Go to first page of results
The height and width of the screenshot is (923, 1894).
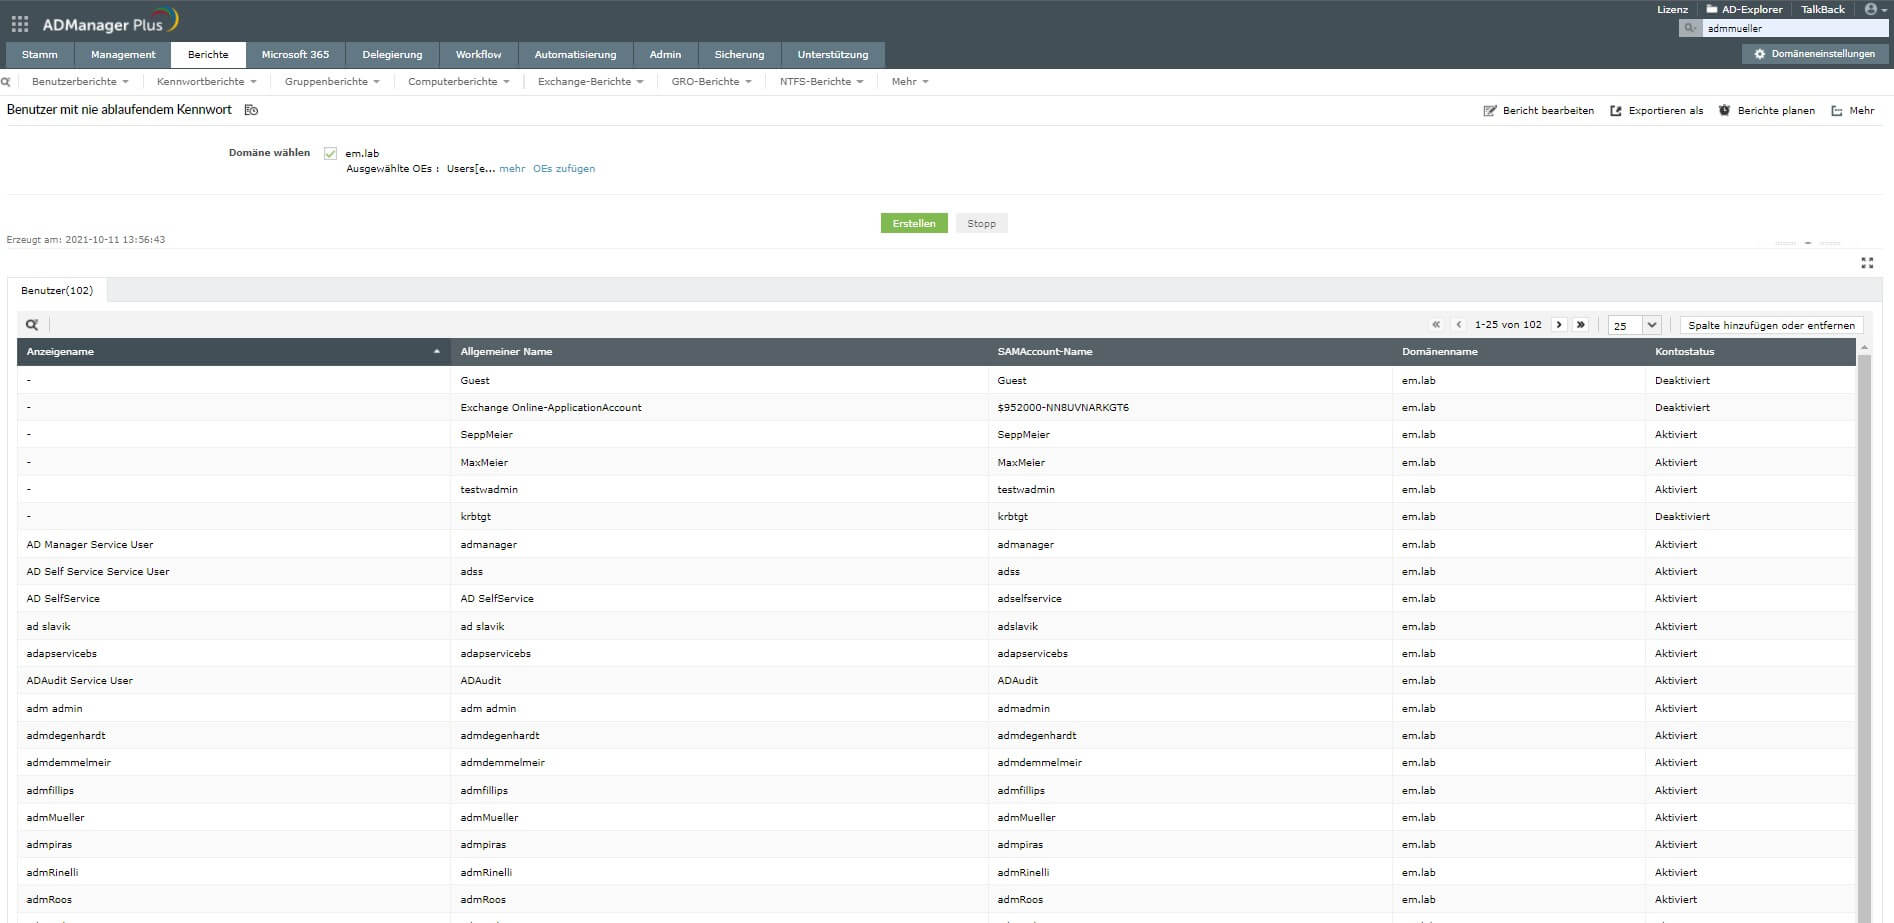[x=1436, y=325]
